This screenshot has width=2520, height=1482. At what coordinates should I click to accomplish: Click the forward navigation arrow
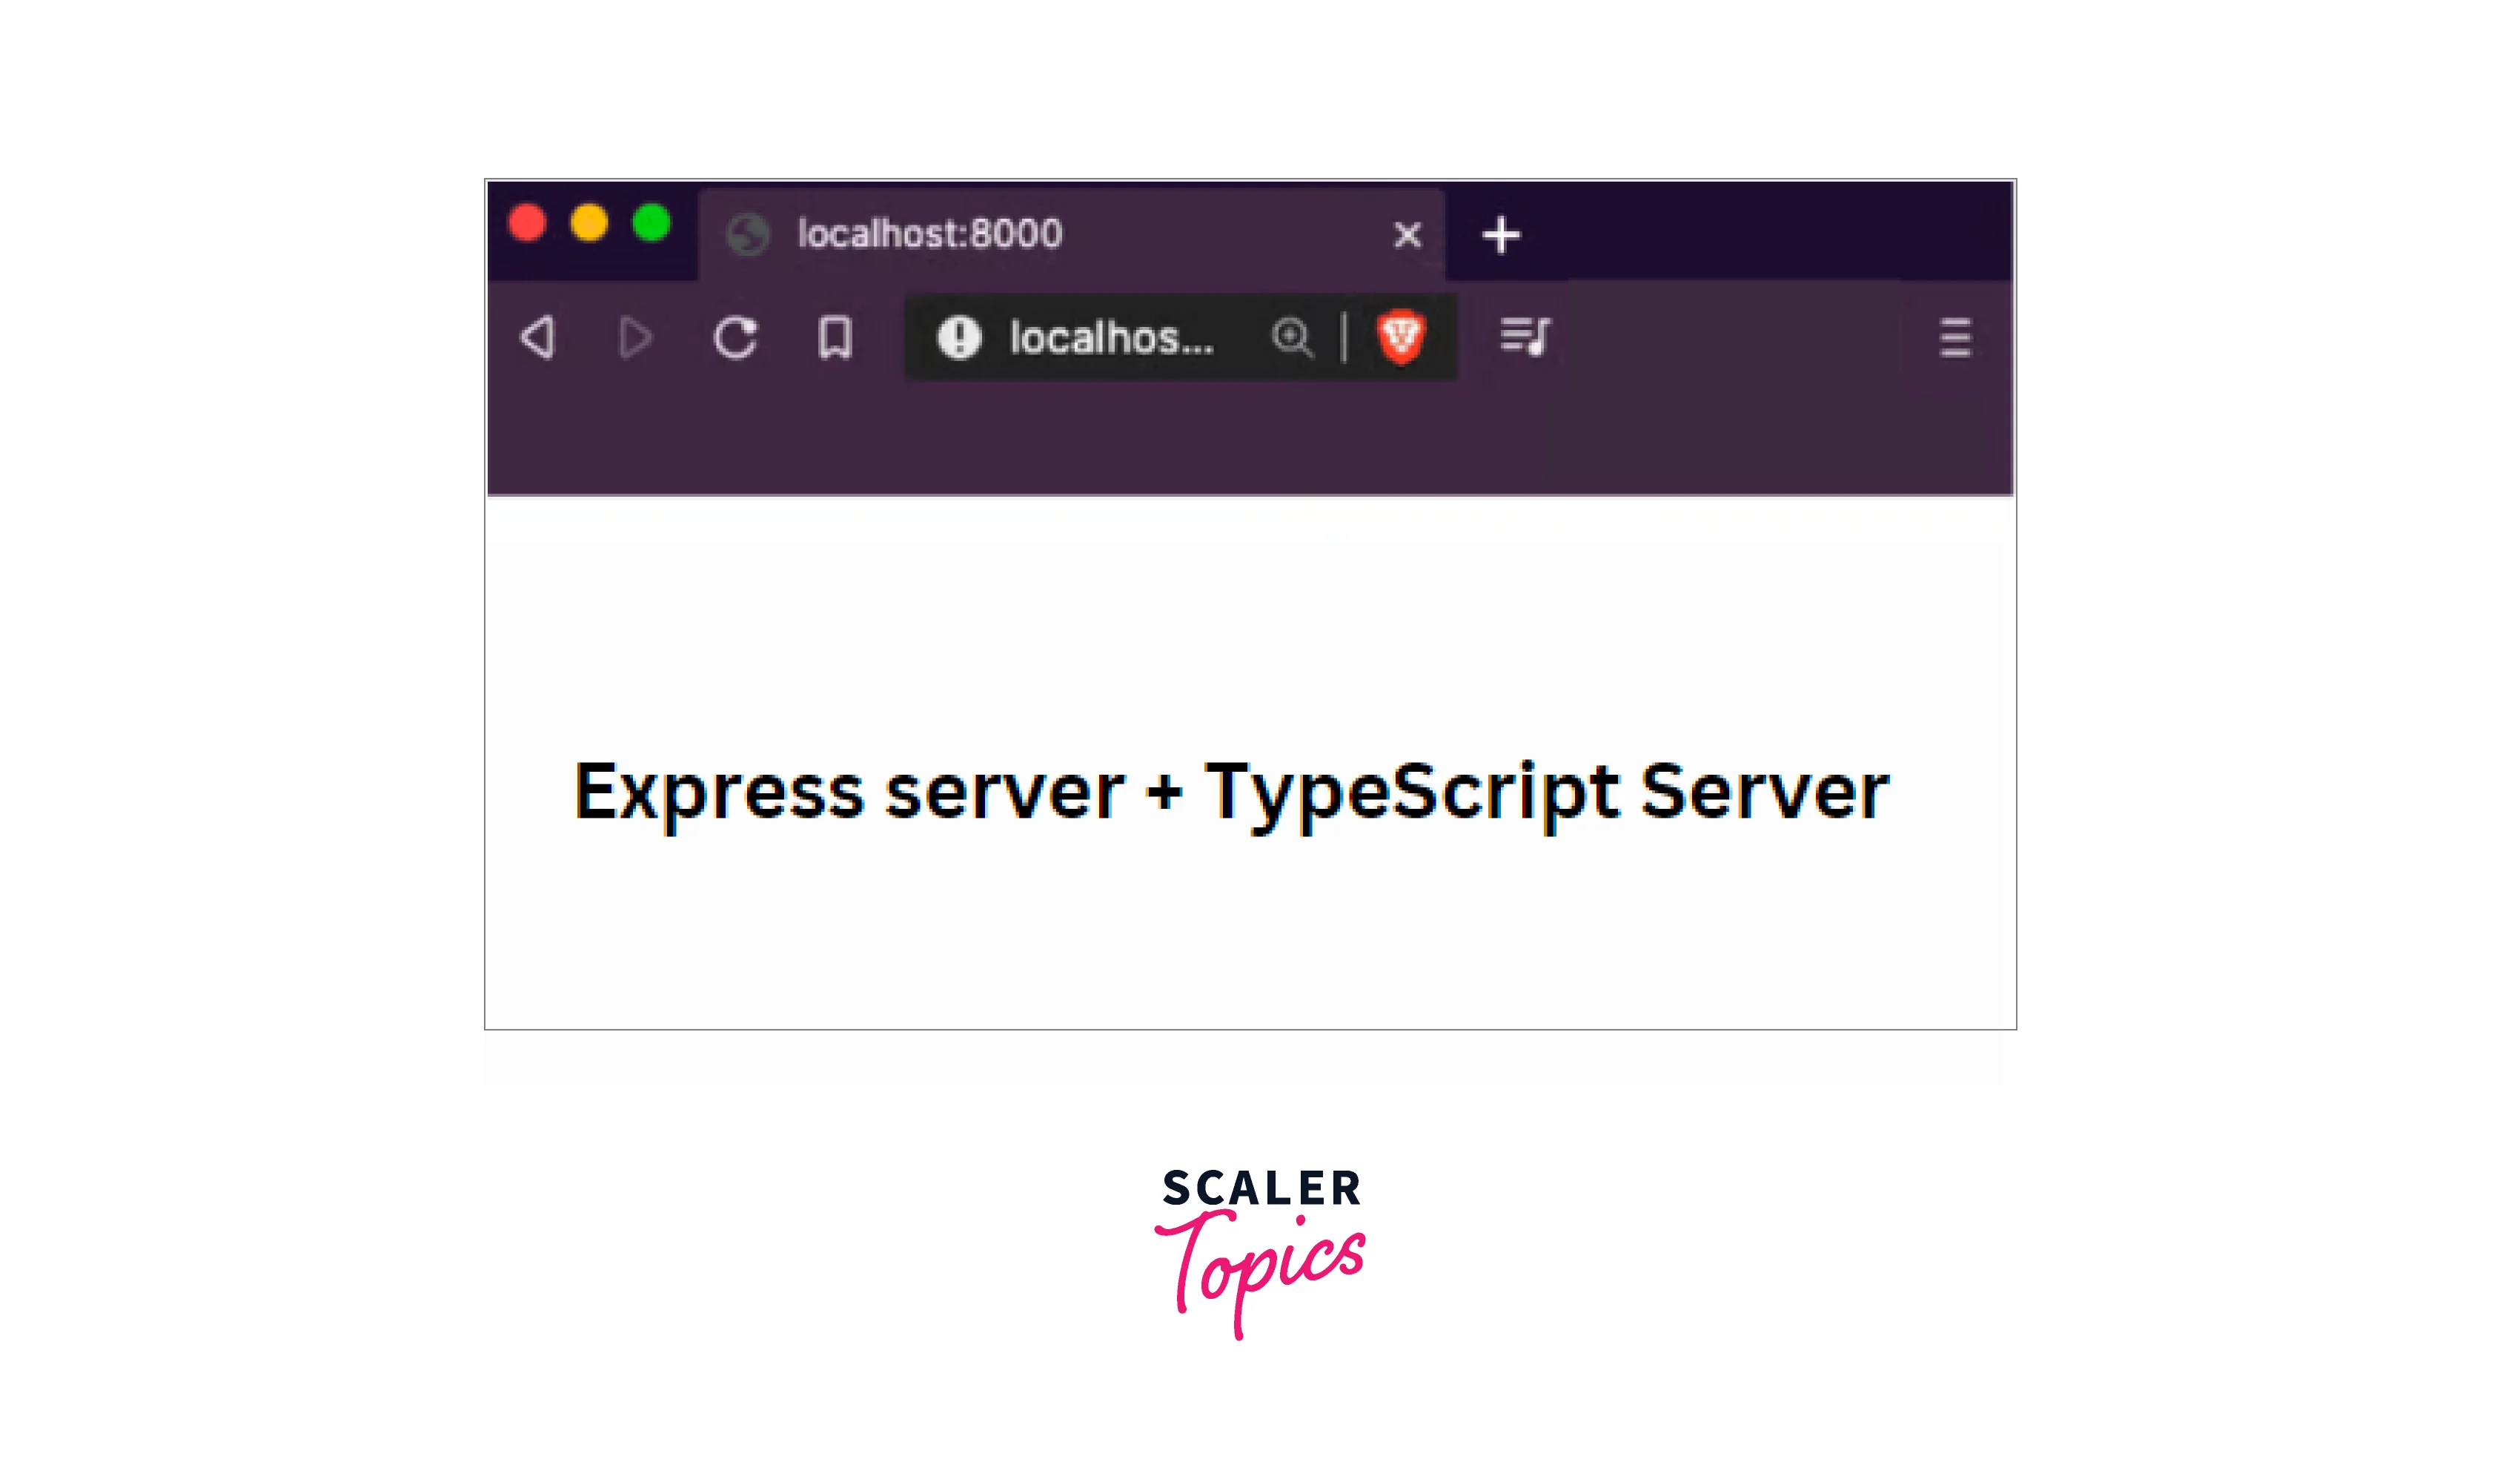pos(634,338)
